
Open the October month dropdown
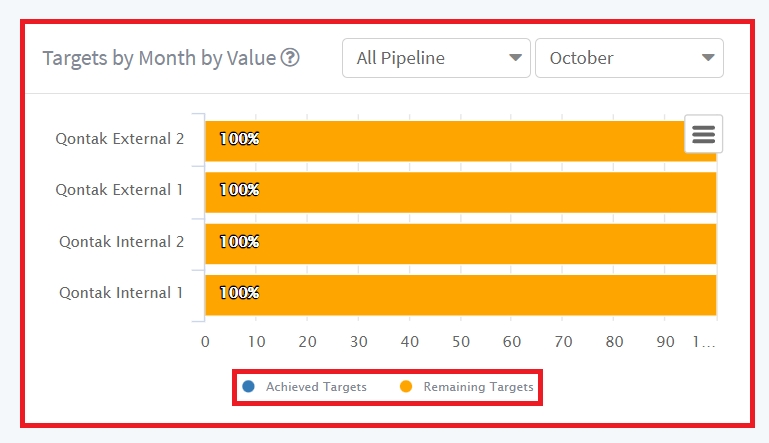coord(629,58)
